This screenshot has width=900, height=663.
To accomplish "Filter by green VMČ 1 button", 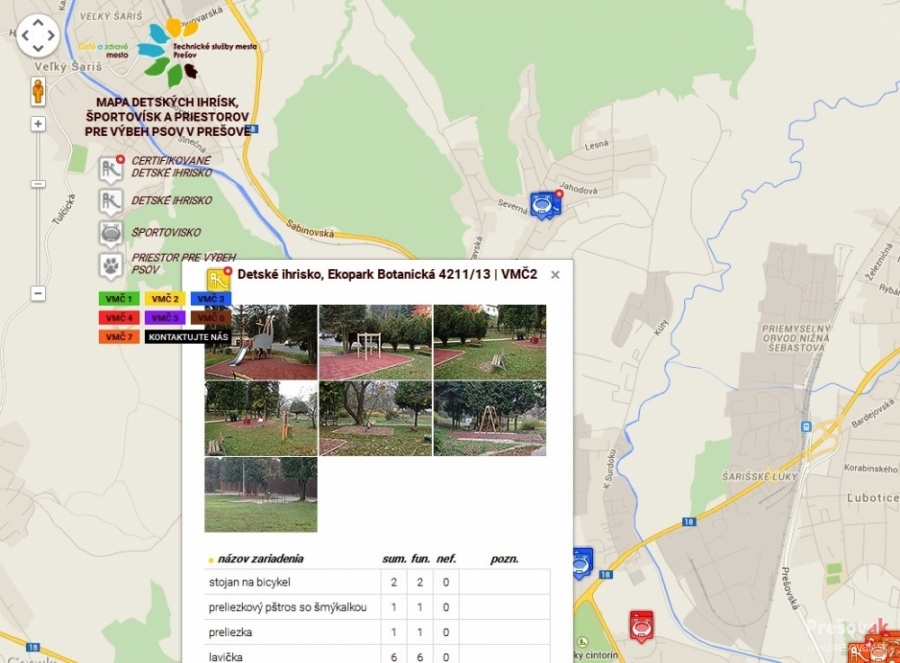I will click(x=119, y=298).
